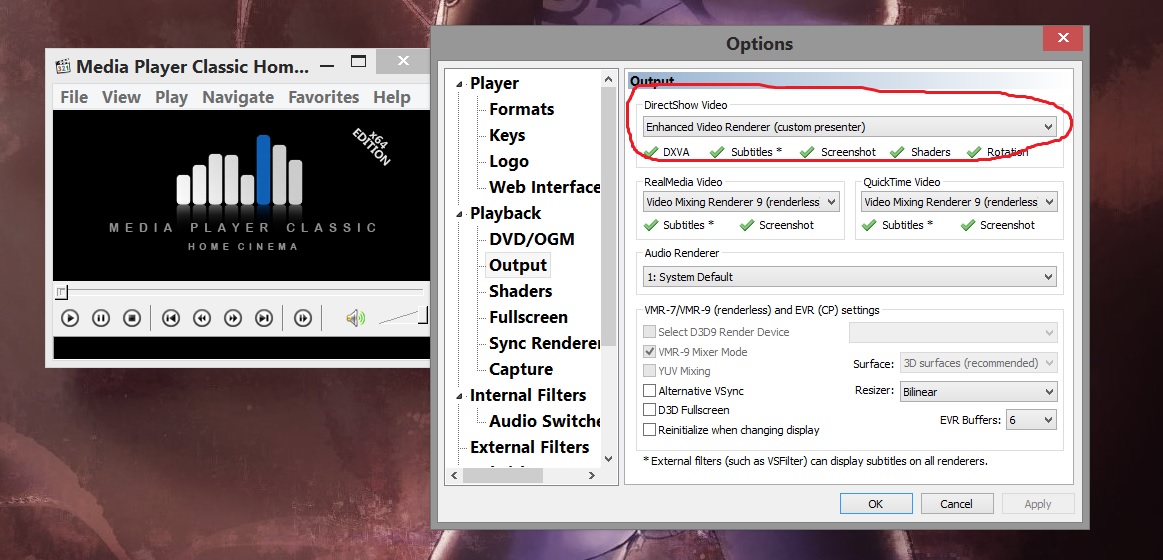1163x560 pixels.
Task: Click up arrow of options tree scrollbar
Action: pyautogui.click(x=609, y=79)
